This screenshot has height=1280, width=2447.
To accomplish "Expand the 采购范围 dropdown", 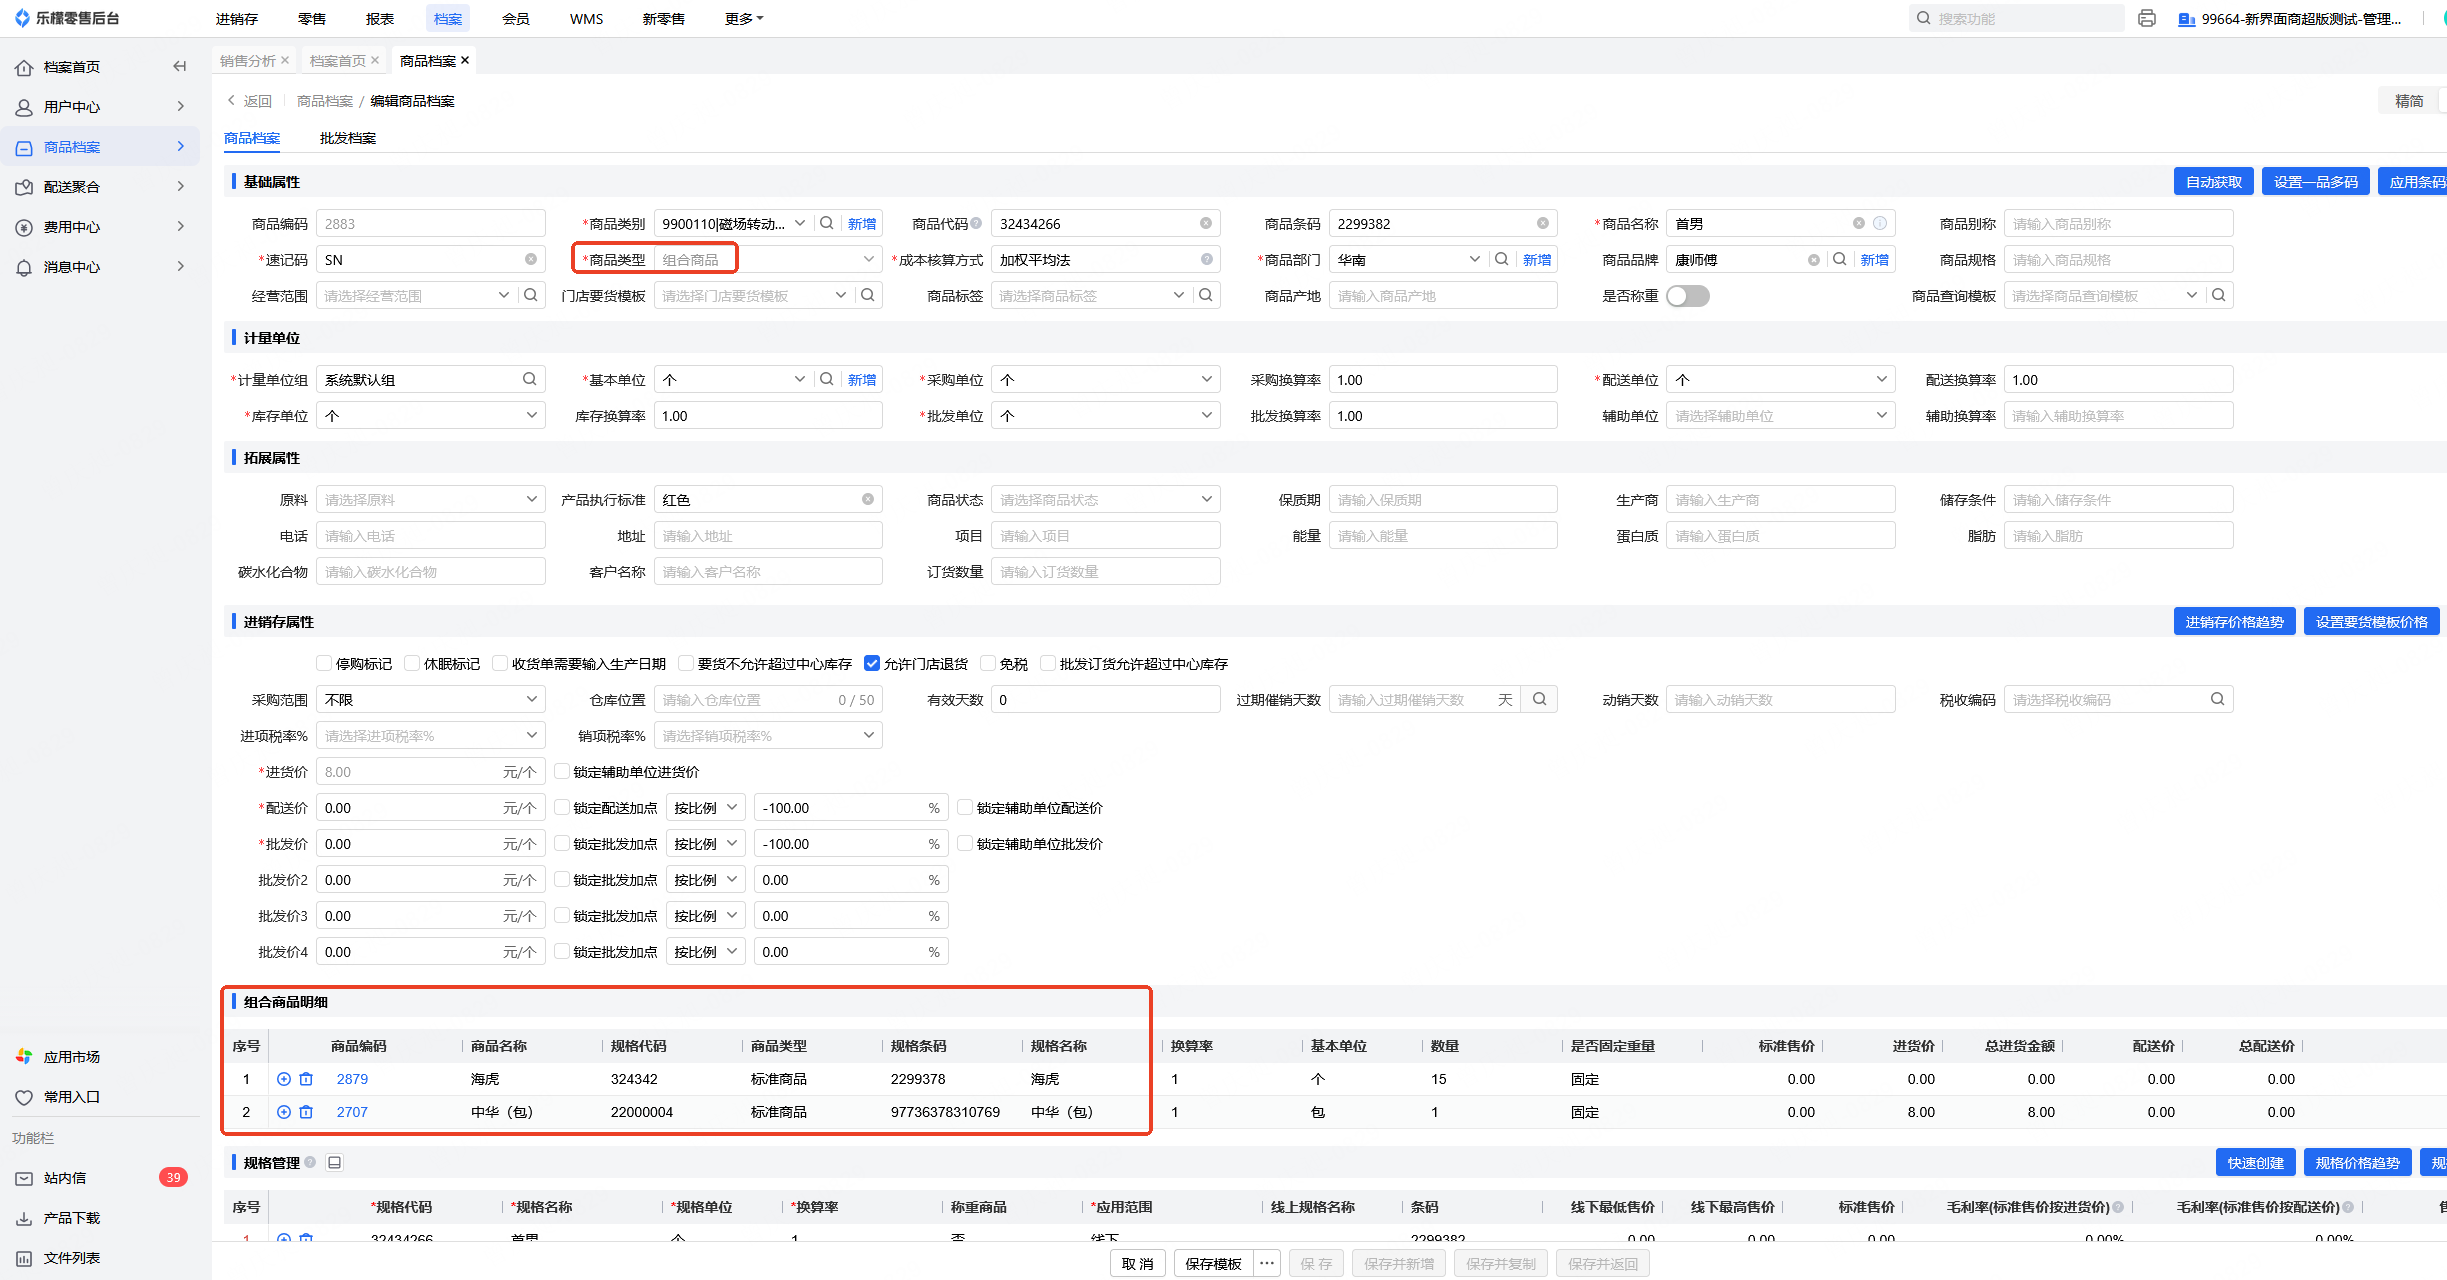I will (x=430, y=700).
